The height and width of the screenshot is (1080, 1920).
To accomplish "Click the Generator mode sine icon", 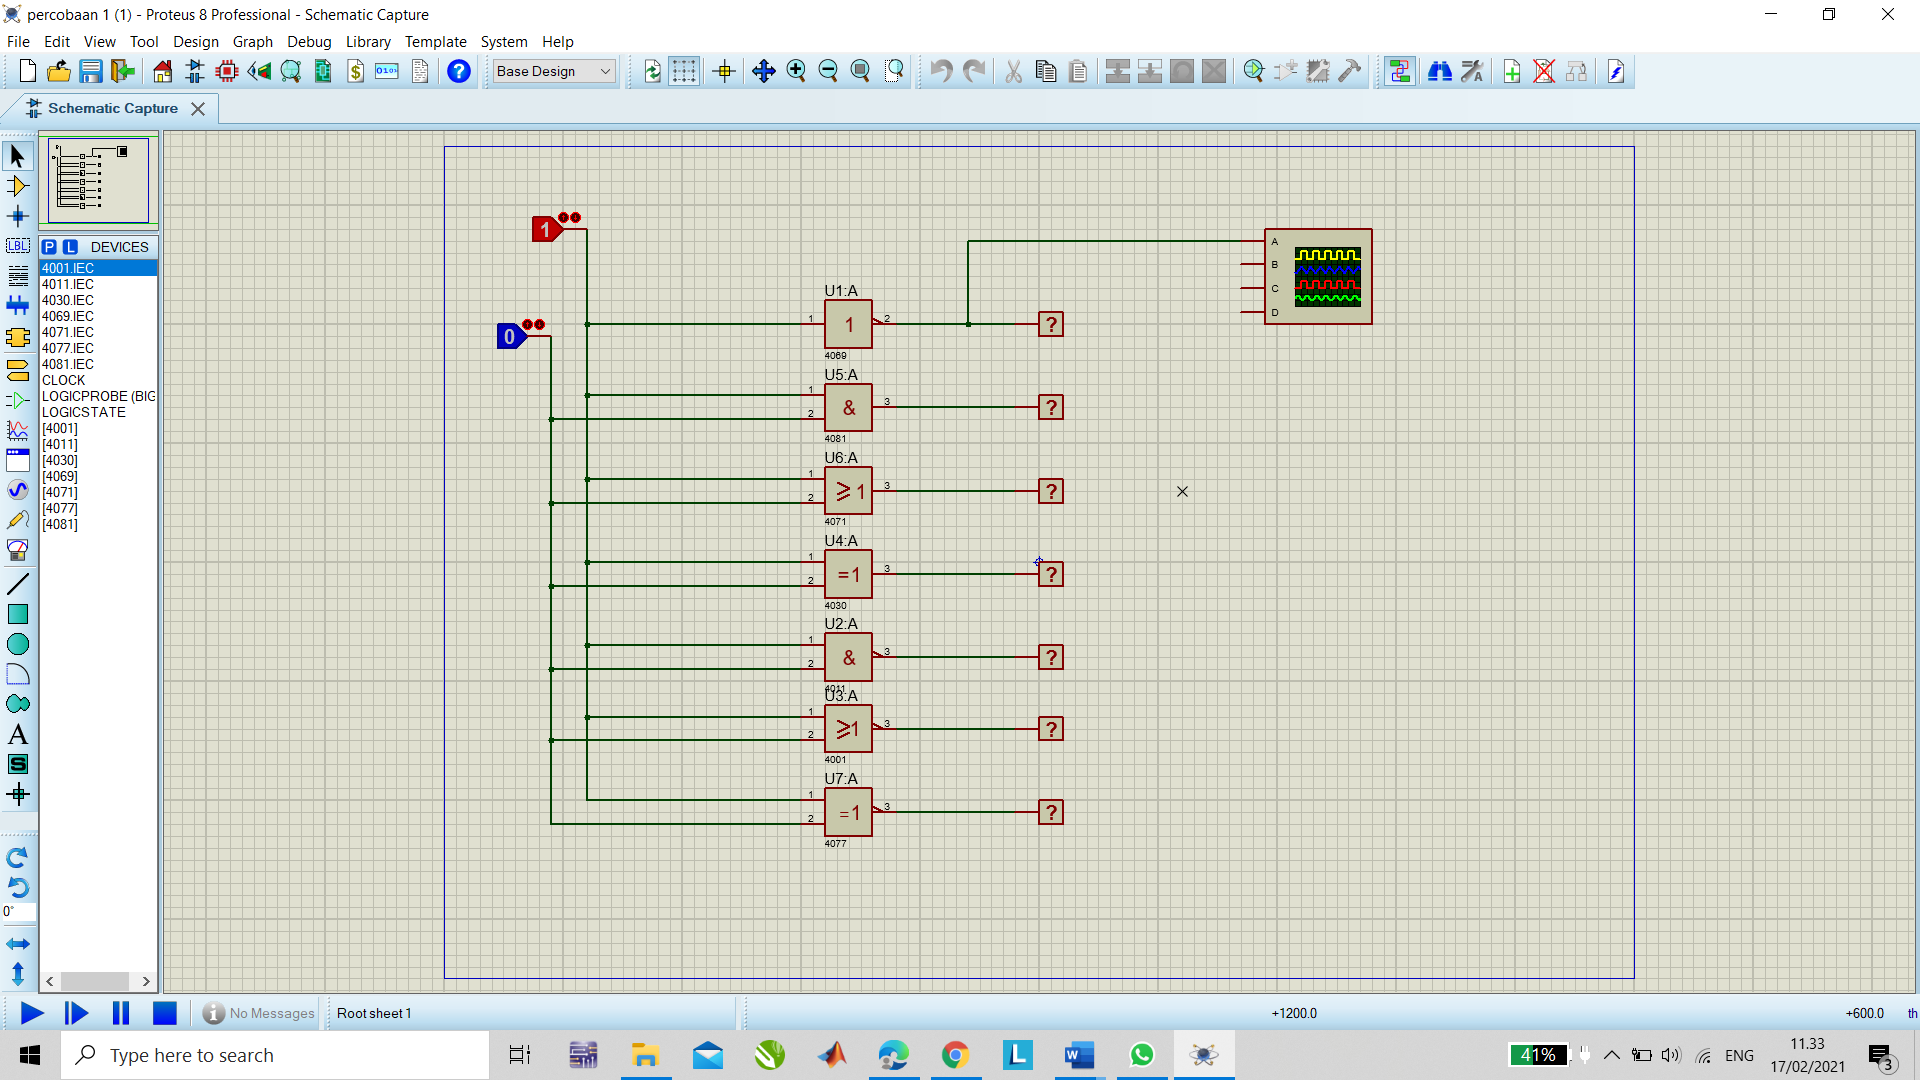I will tap(17, 490).
